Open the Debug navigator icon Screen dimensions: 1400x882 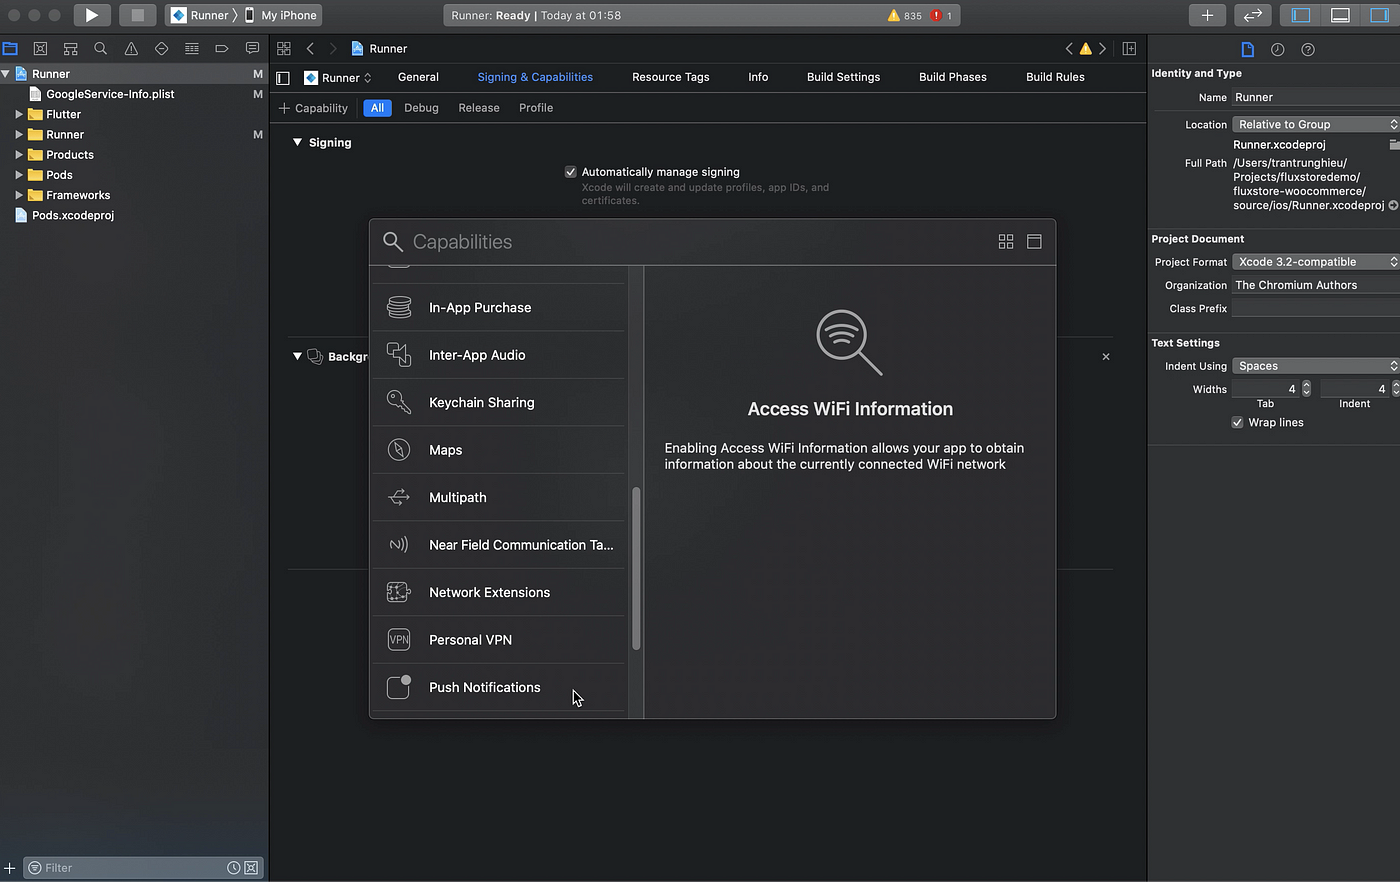pyautogui.click(x=191, y=48)
